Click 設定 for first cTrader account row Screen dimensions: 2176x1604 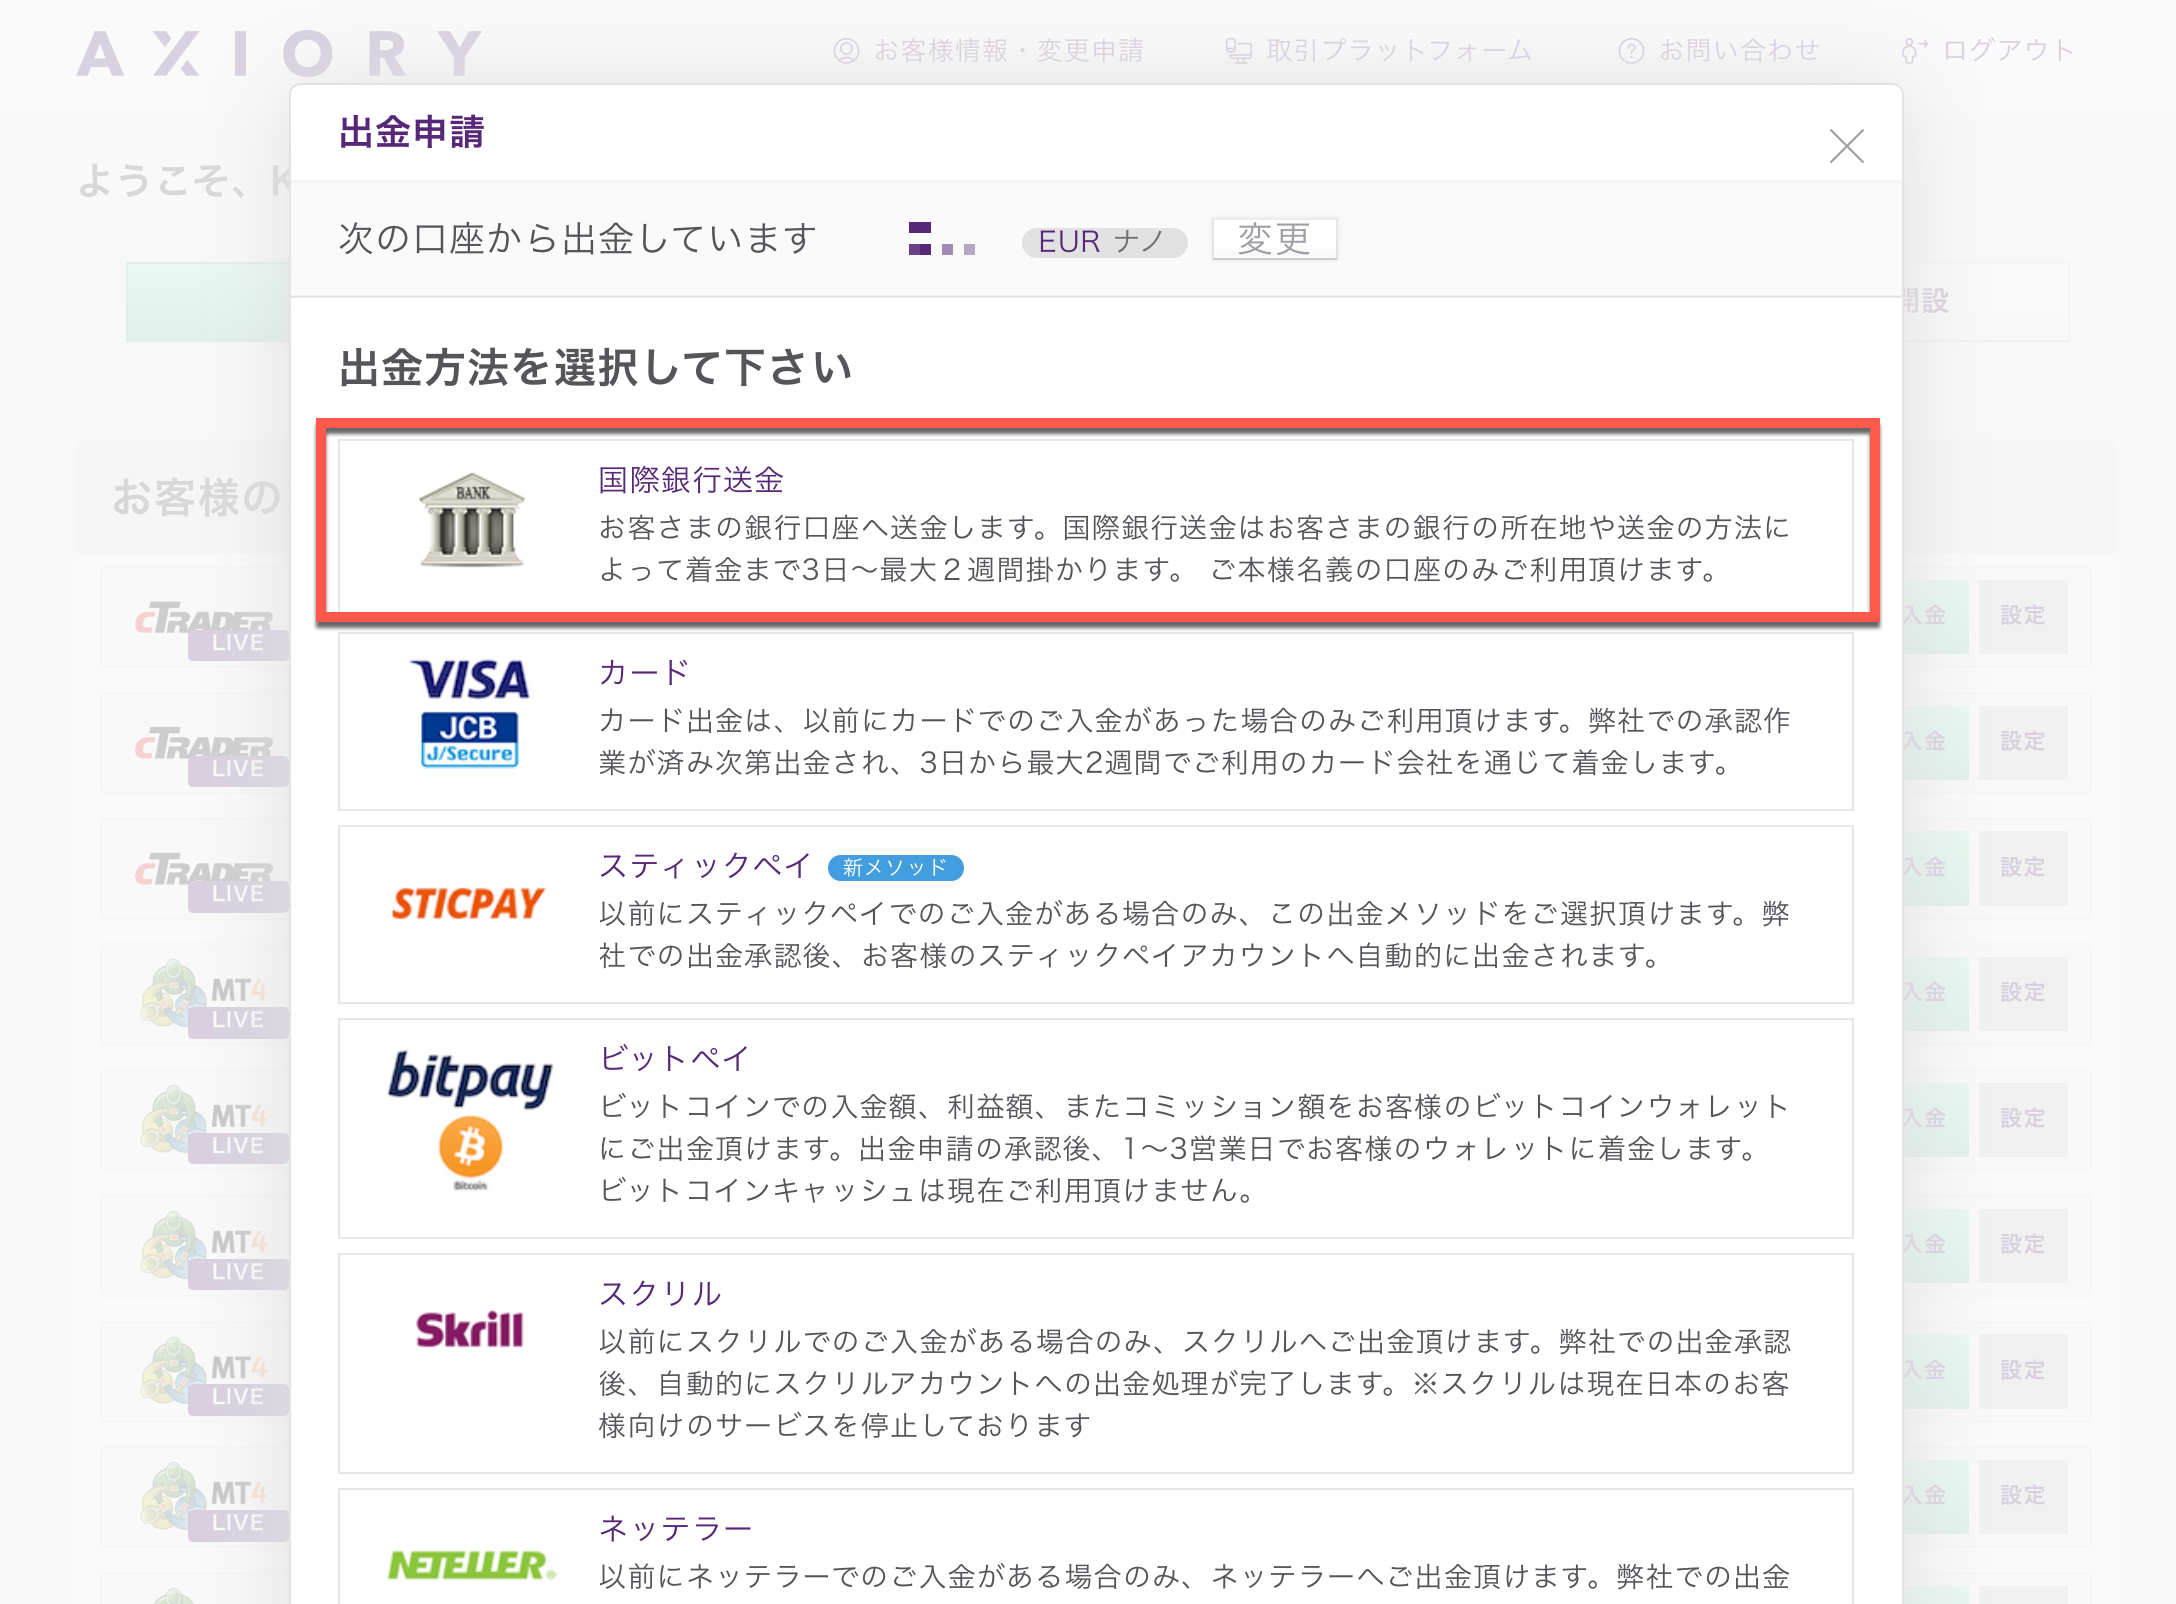[x=2023, y=616]
